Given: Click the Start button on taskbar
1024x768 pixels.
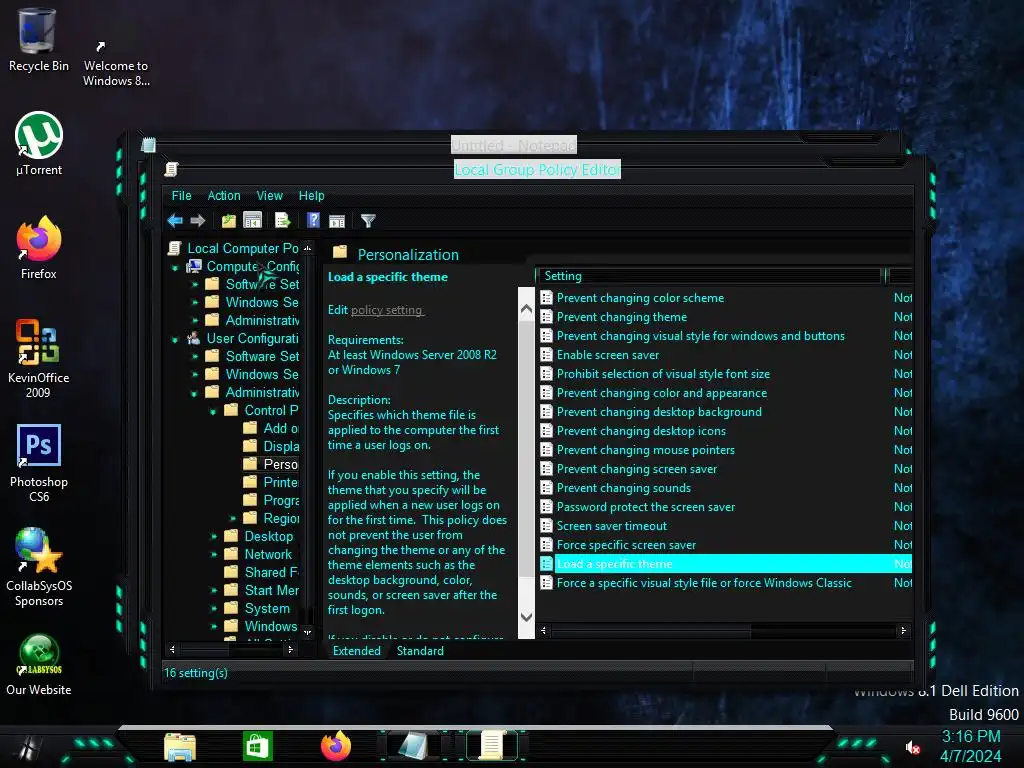Looking at the screenshot, I should 27,748.
